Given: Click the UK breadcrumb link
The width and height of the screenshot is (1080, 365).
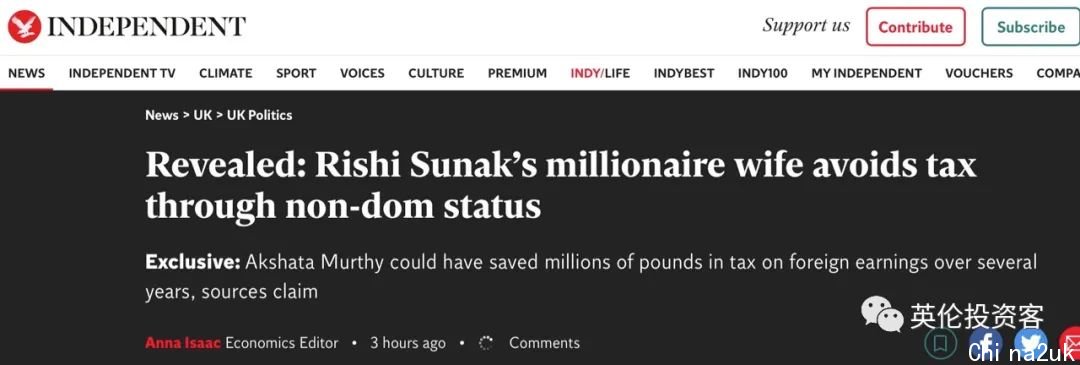Looking at the screenshot, I should (202, 115).
